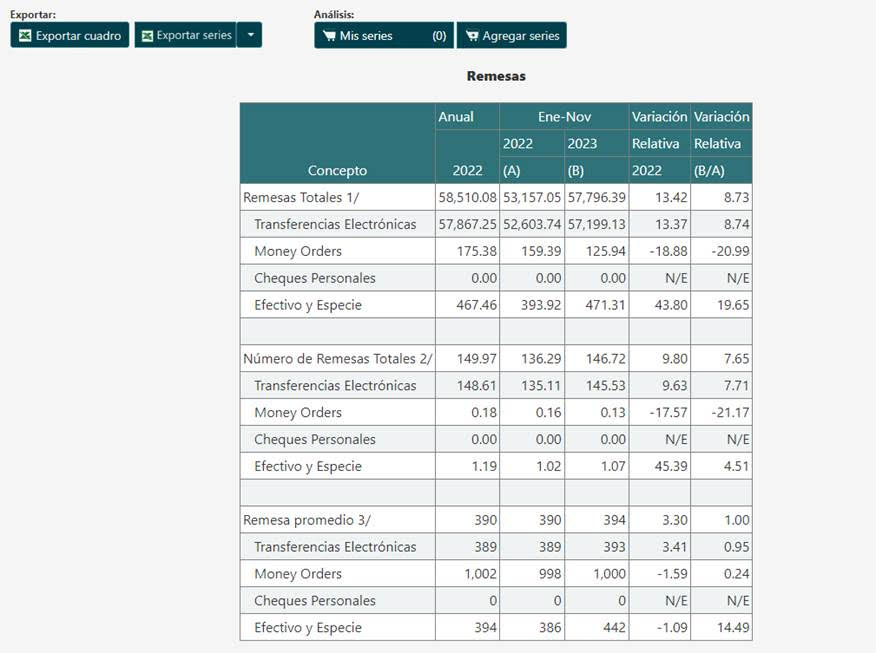The height and width of the screenshot is (653, 876).
Task: Click the cart icon on Agregar series
Action: 472,36
